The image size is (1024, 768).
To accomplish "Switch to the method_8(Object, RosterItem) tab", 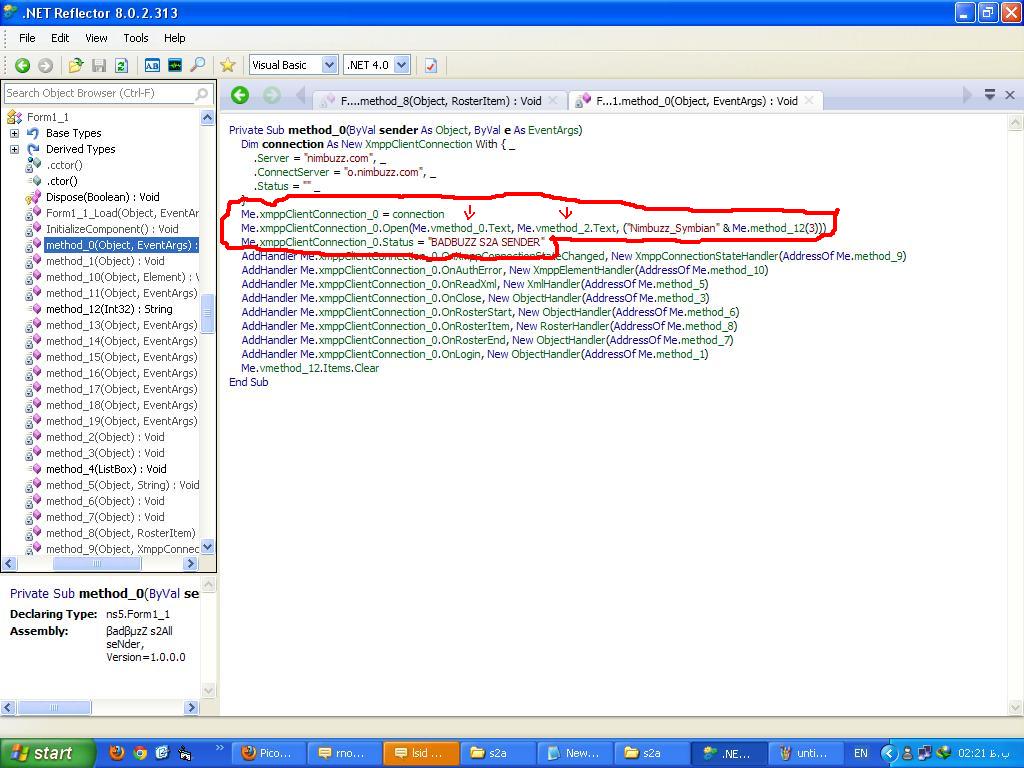I will coord(440,101).
